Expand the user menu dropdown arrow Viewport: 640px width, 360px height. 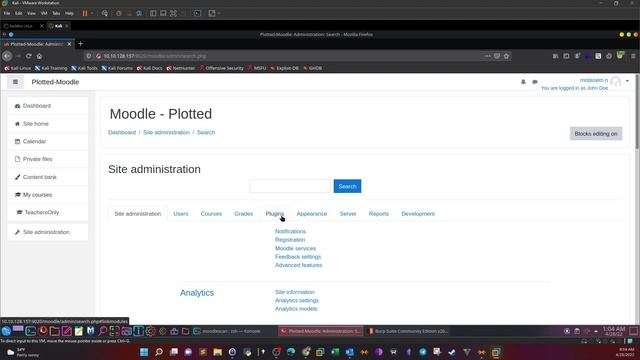[x=627, y=81]
